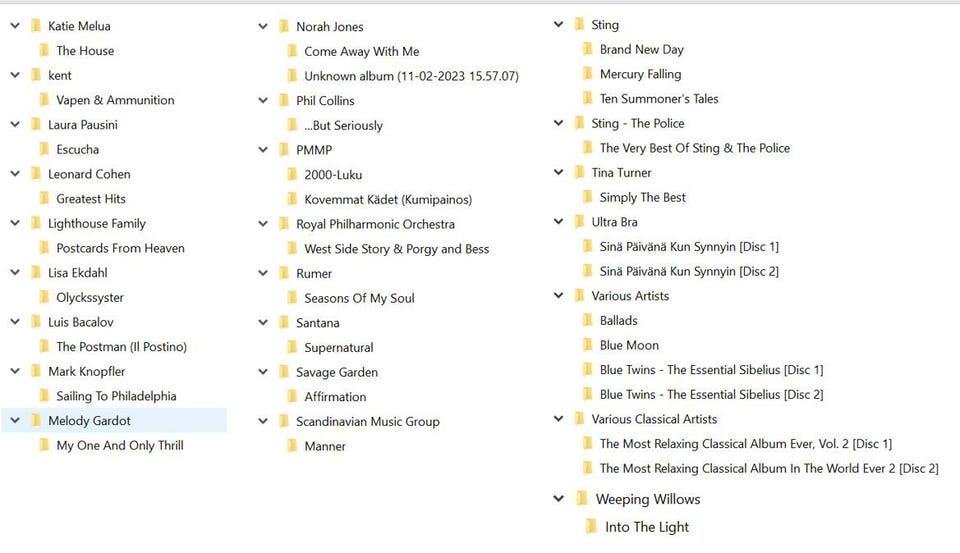Select the Melody Gardot folder icon

36,420
